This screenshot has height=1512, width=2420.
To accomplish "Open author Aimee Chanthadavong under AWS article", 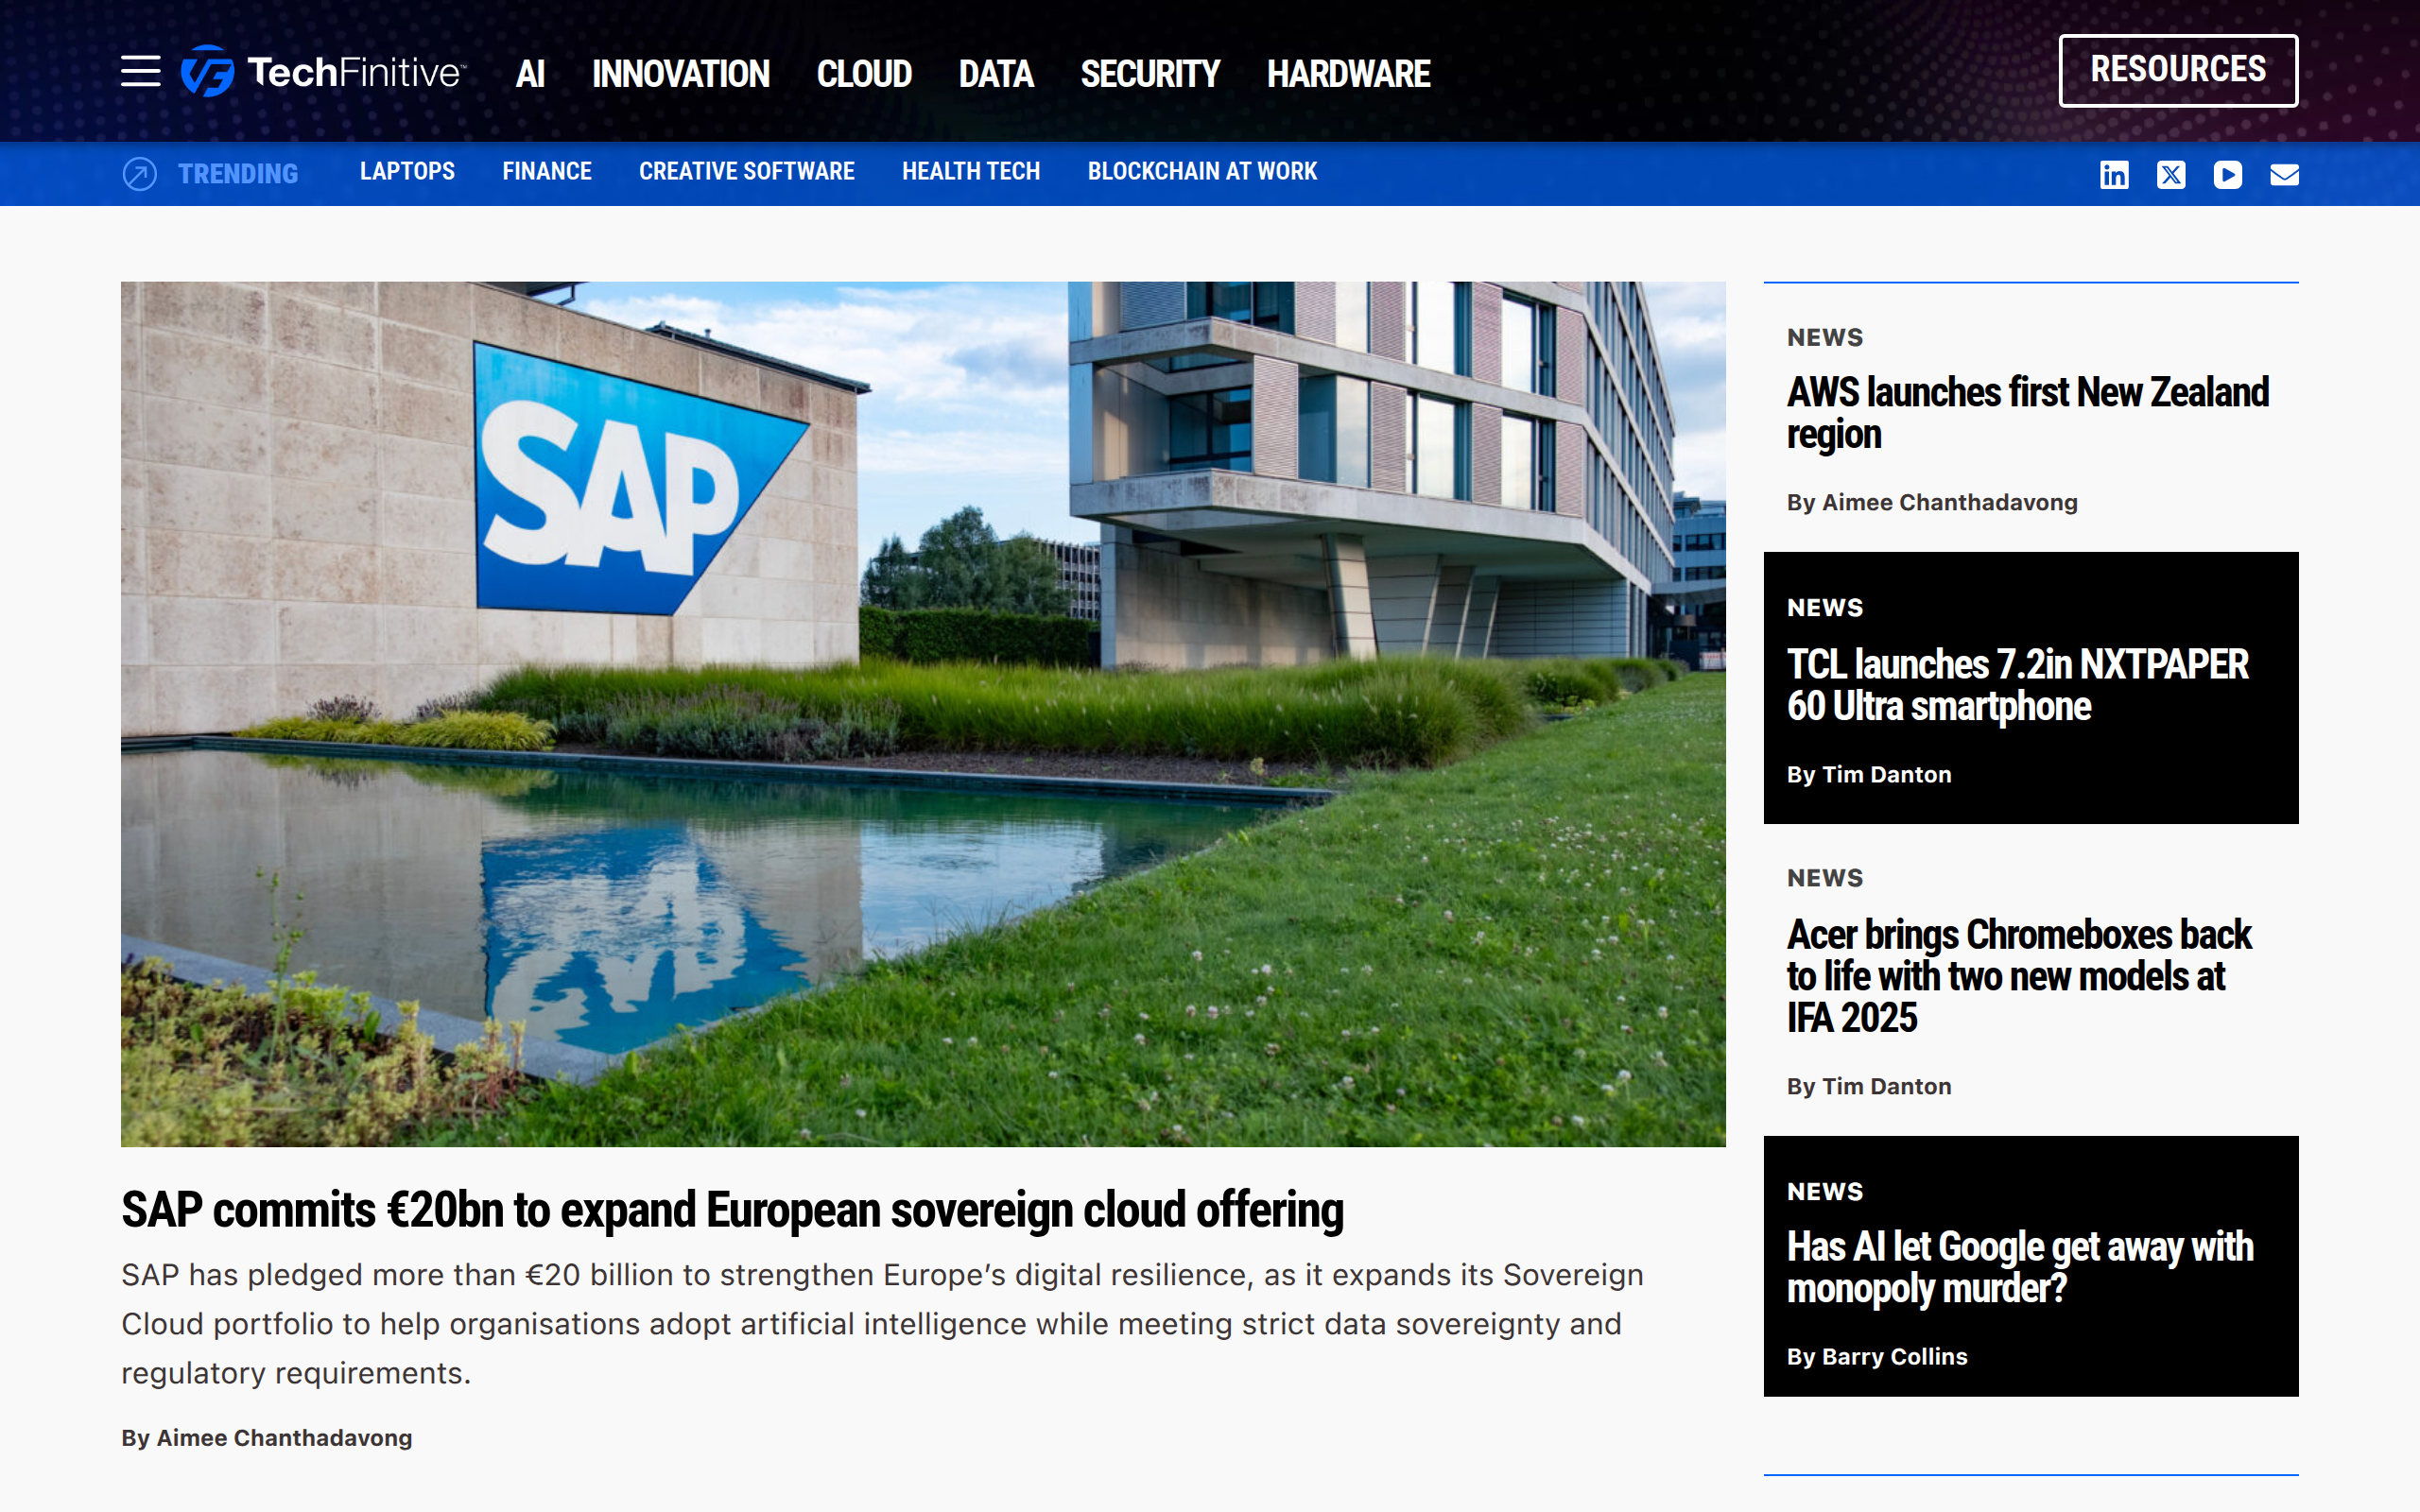I will [x=1949, y=503].
